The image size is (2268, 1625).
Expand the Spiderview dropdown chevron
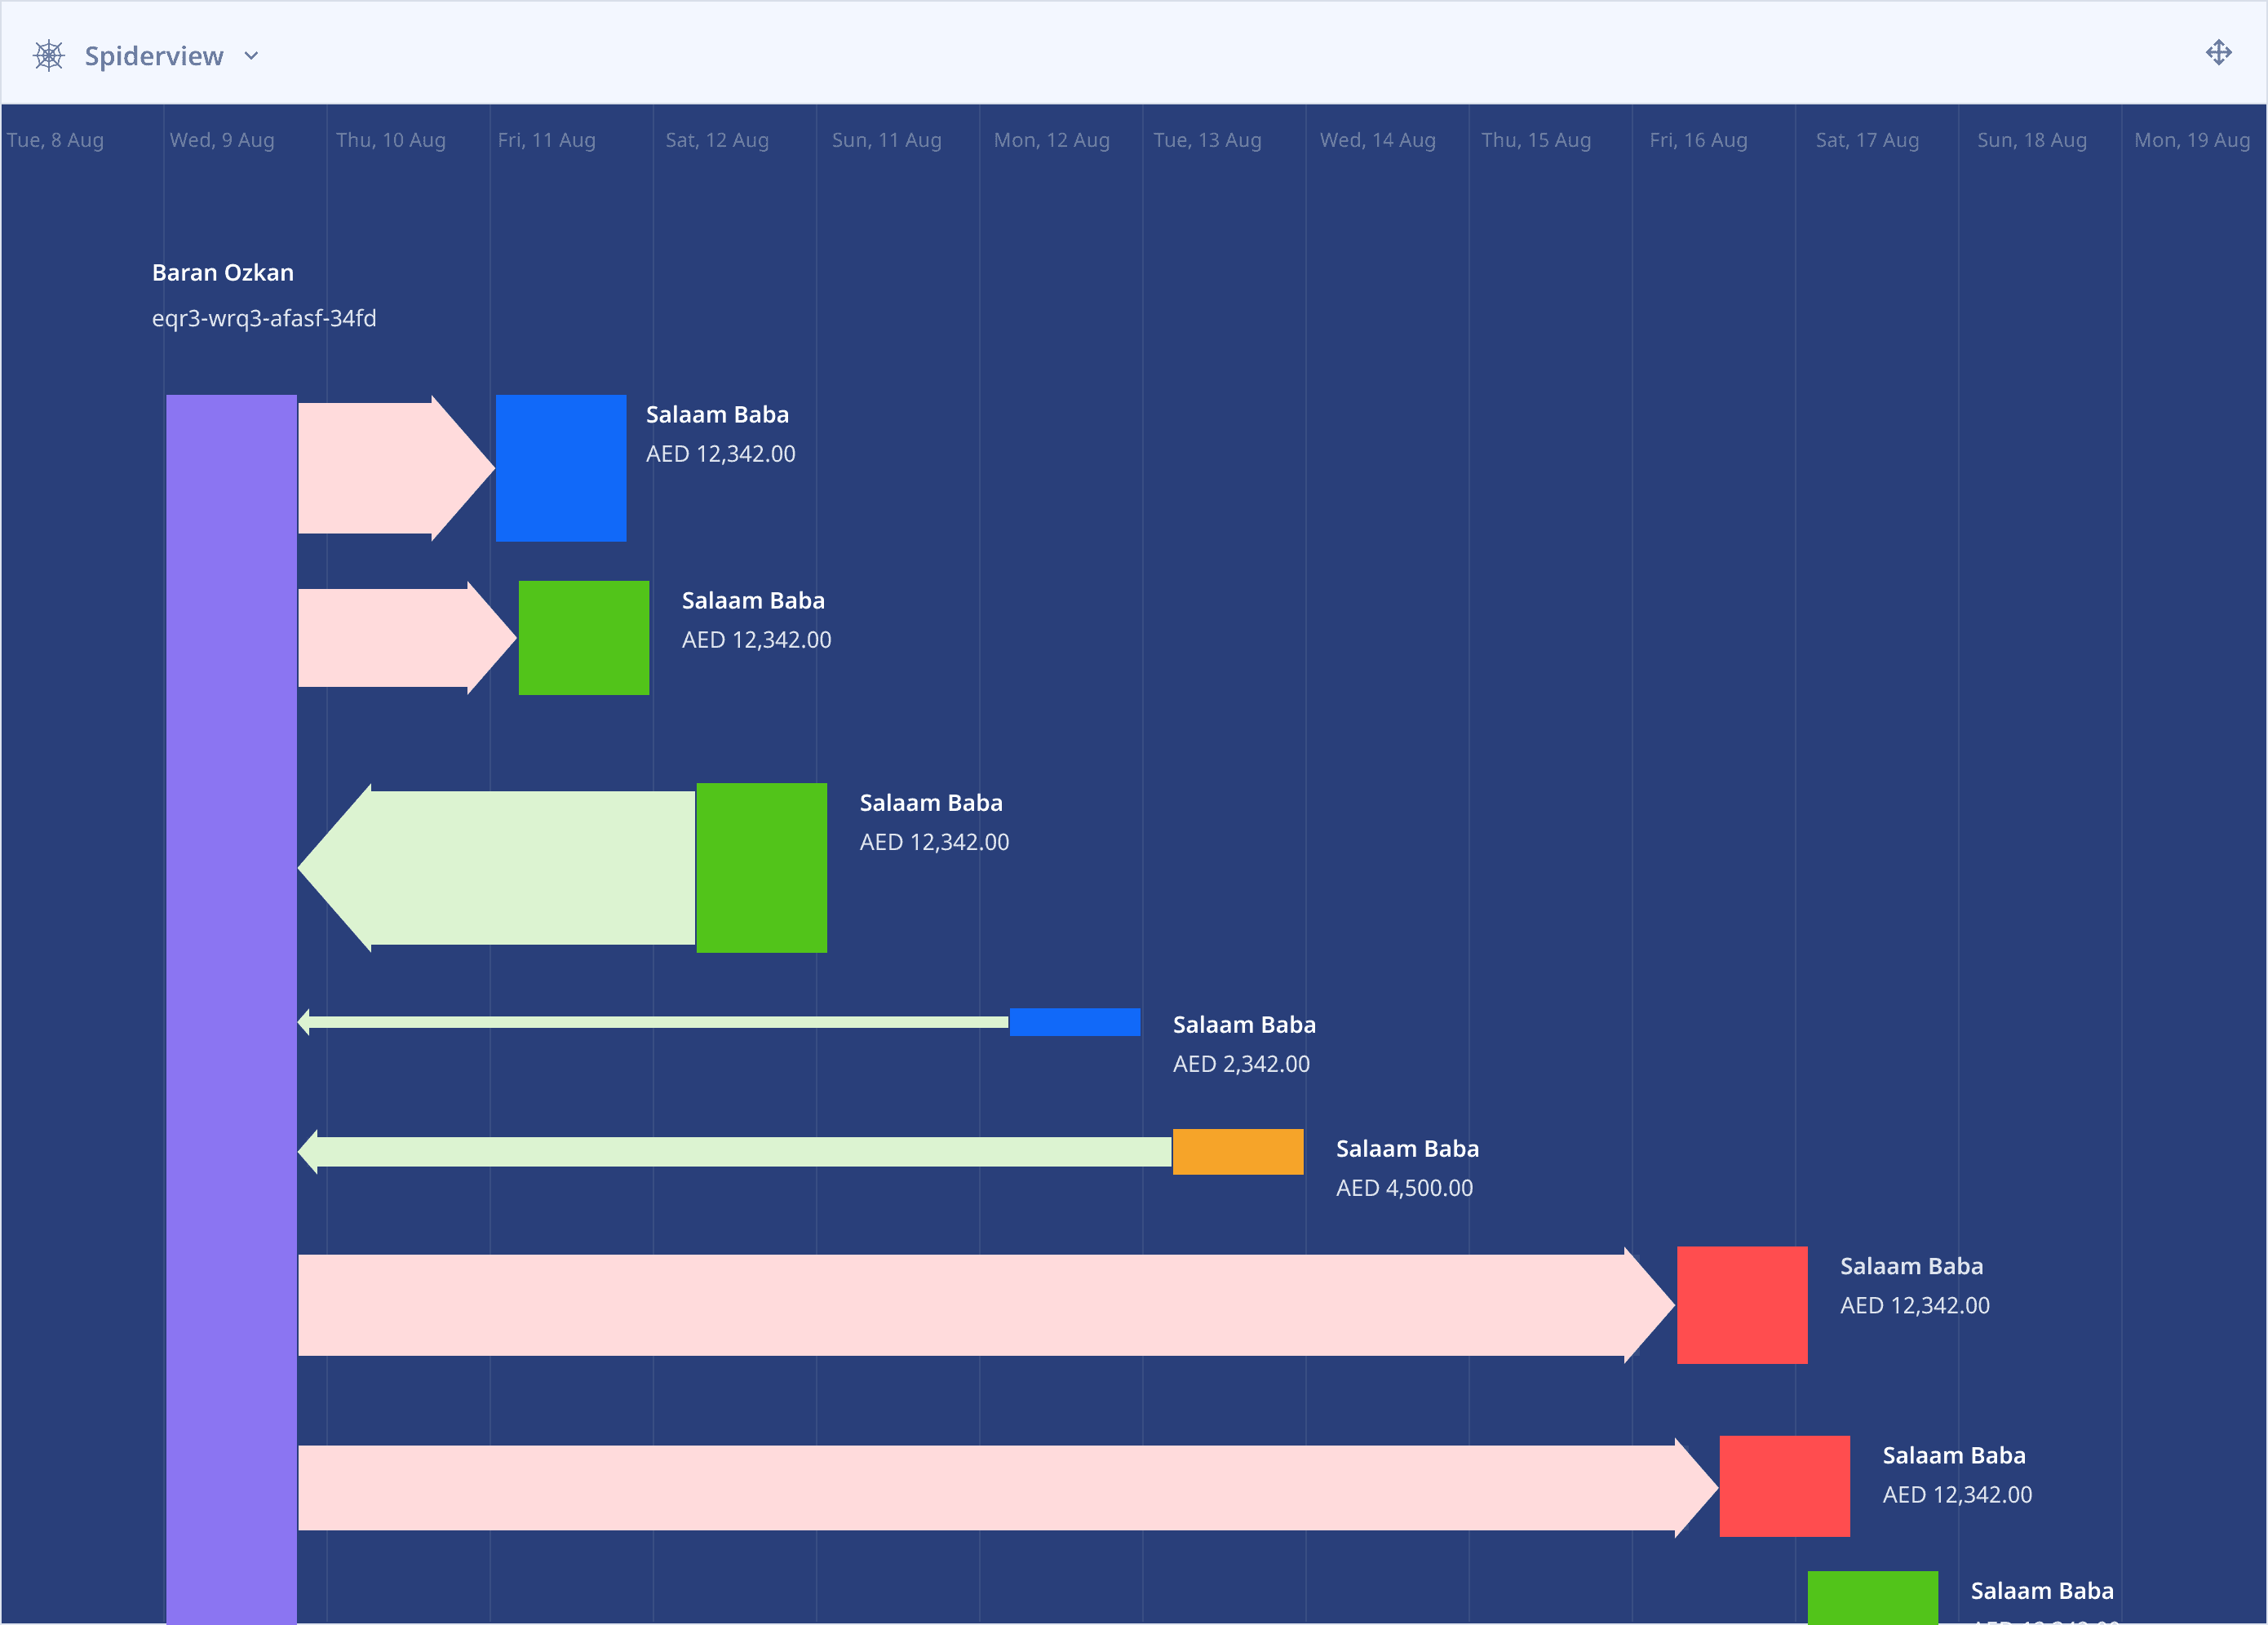coord(251,56)
